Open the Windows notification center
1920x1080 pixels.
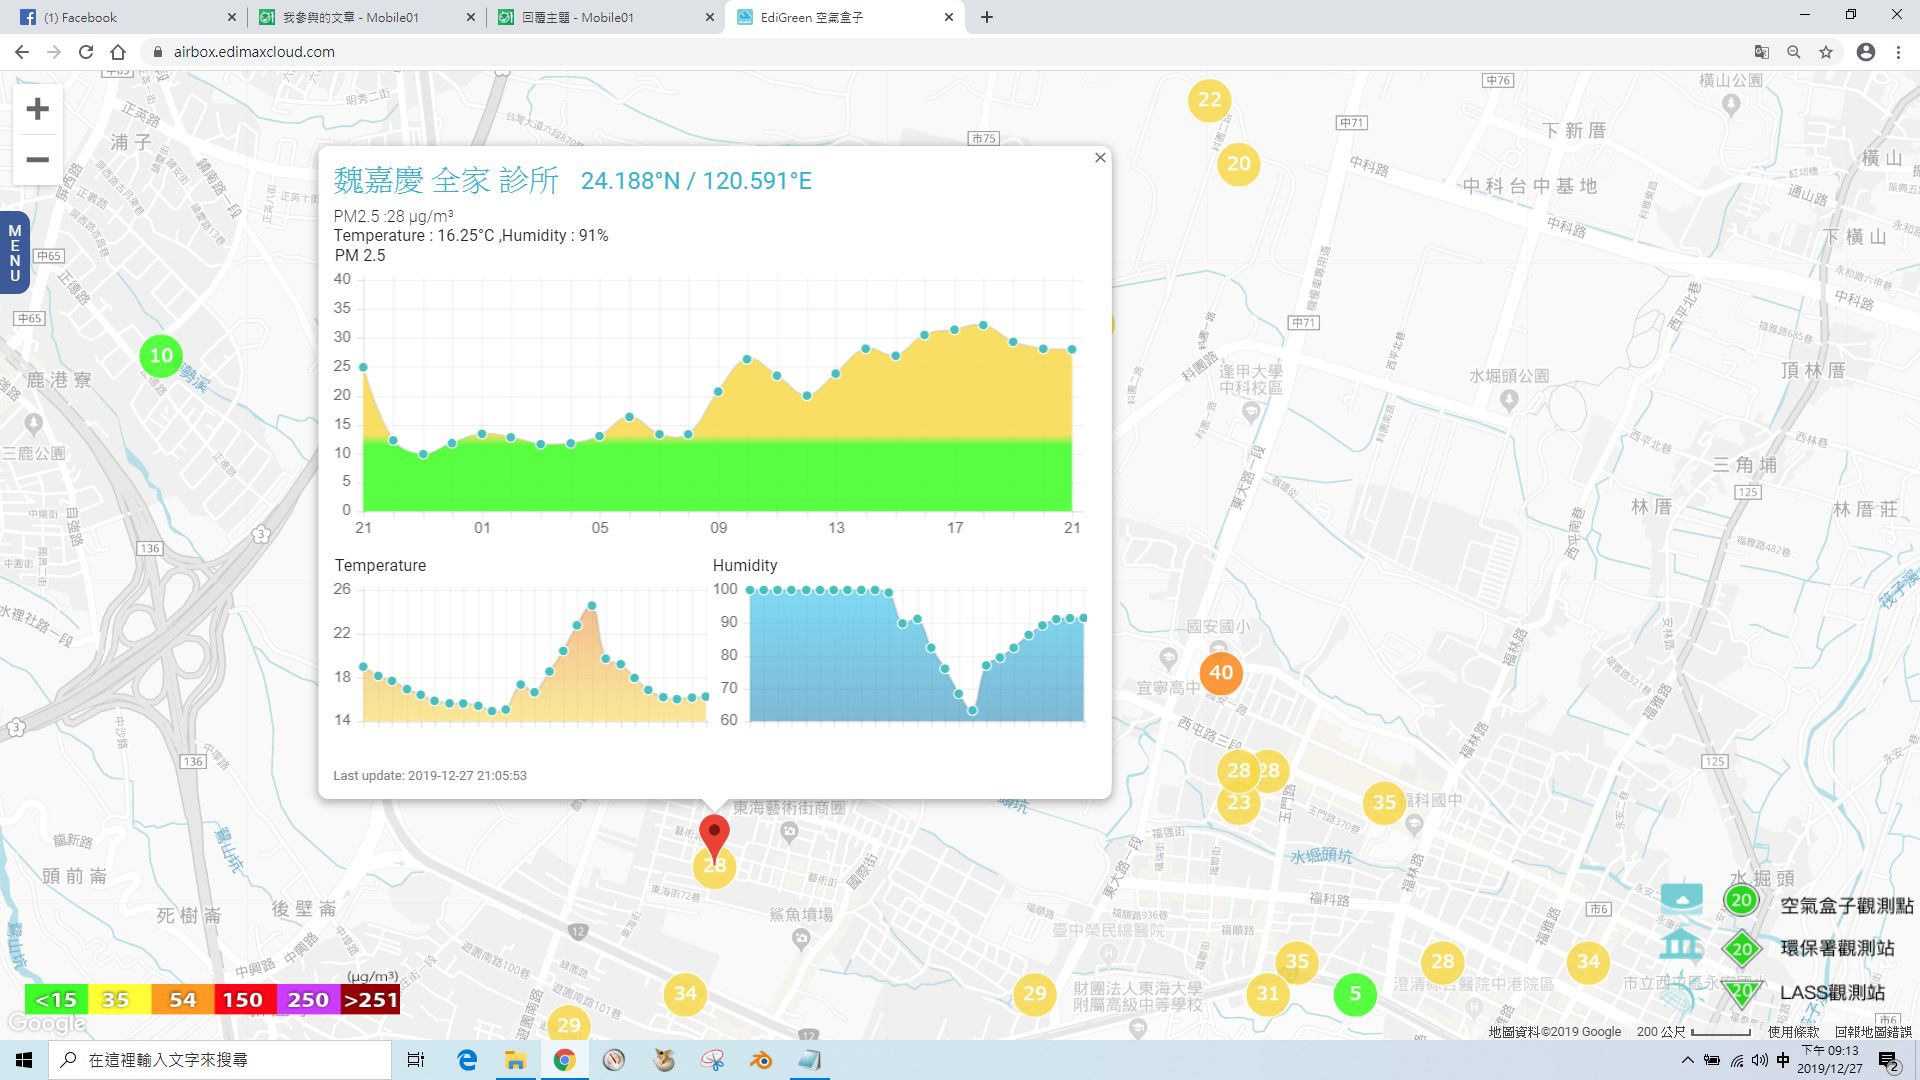[1888, 1061]
